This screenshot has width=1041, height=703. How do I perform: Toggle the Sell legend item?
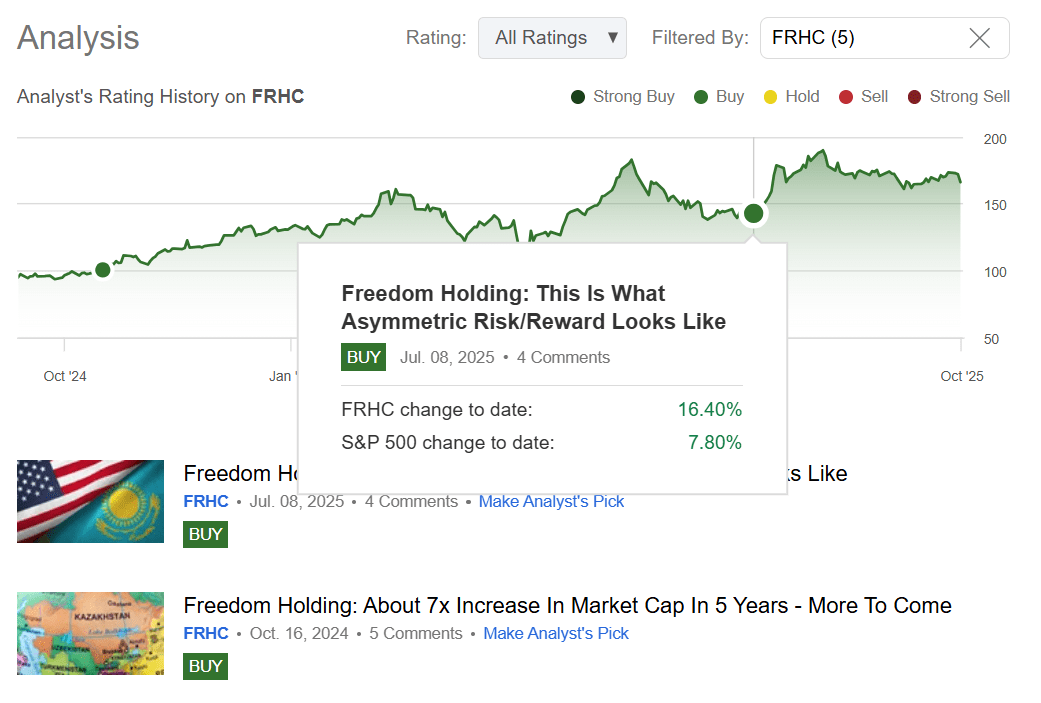click(x=863, y=97)
